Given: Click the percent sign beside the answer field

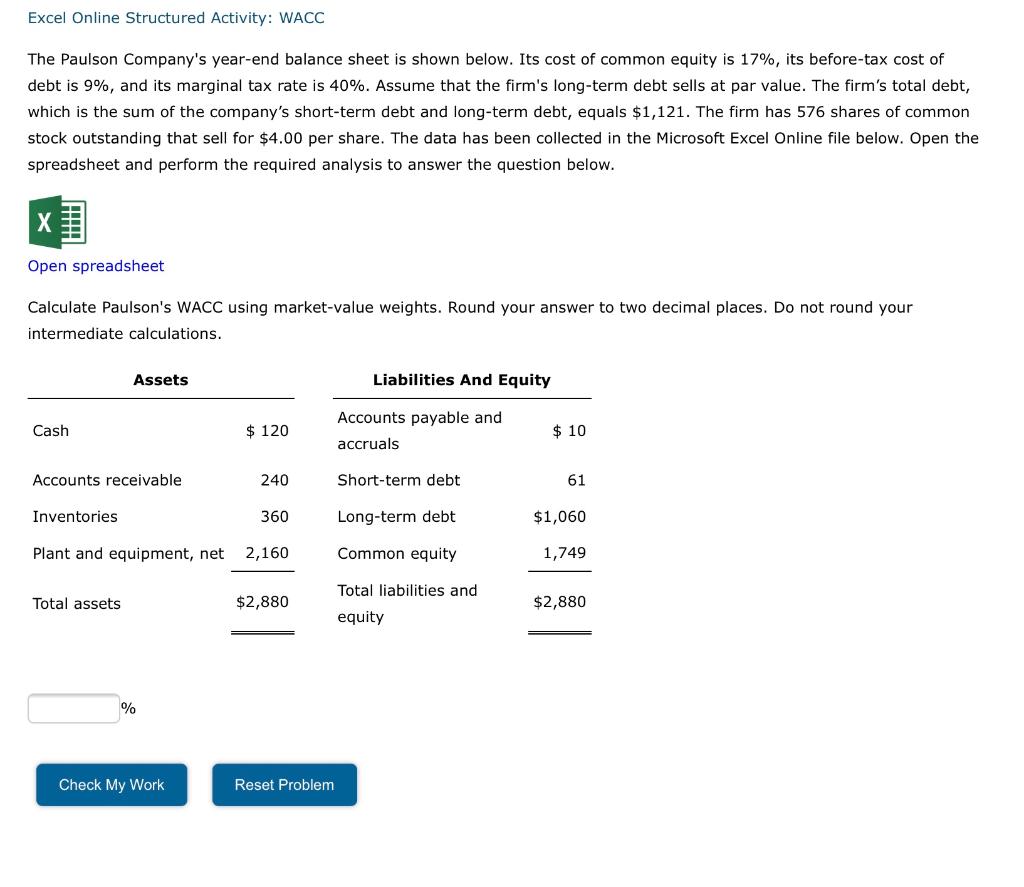Looking at the screenshot, I should tap(127, 708).
